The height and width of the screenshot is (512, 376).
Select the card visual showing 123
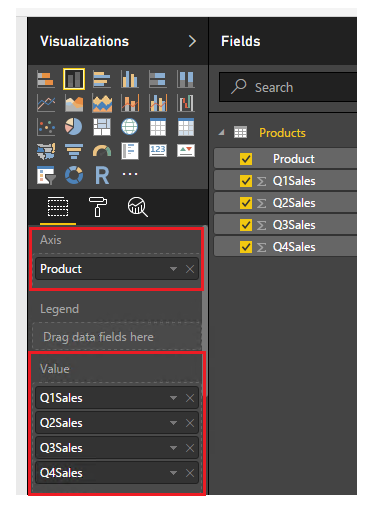tap(158, 150)
